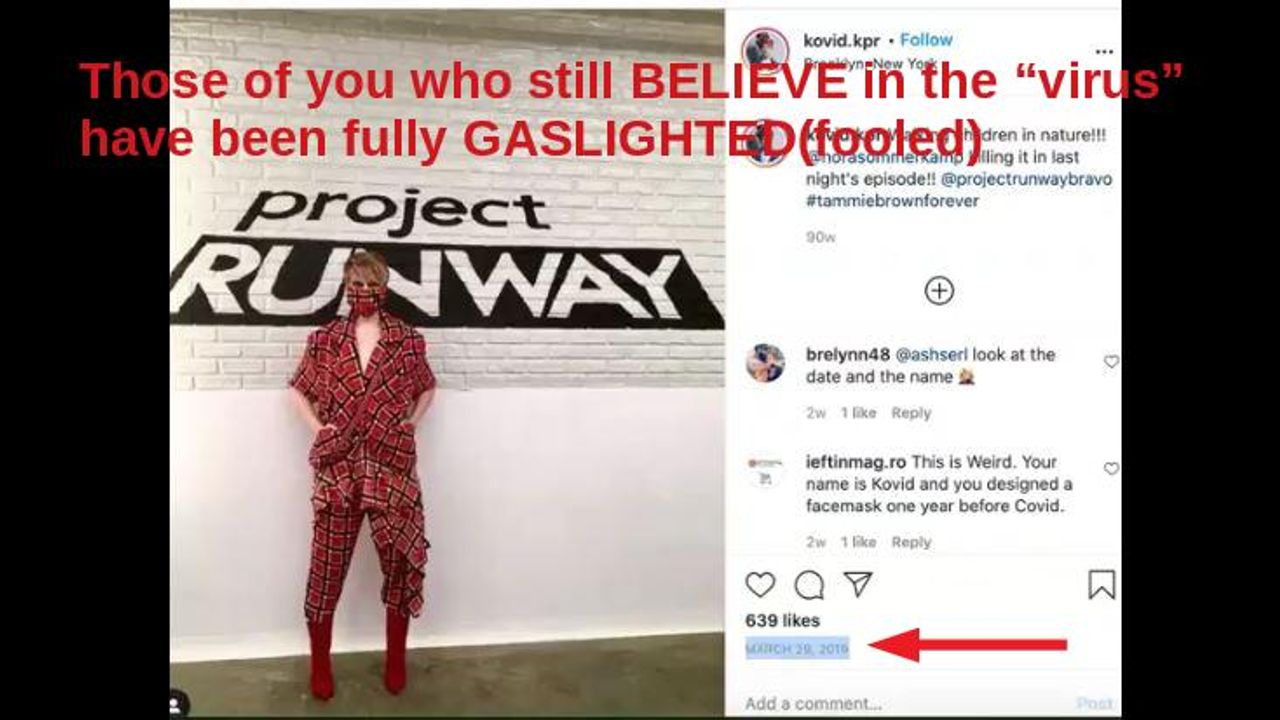Save the post with the bookmark icon
Screen dimensions: 1280x720
pos(1101,585)
